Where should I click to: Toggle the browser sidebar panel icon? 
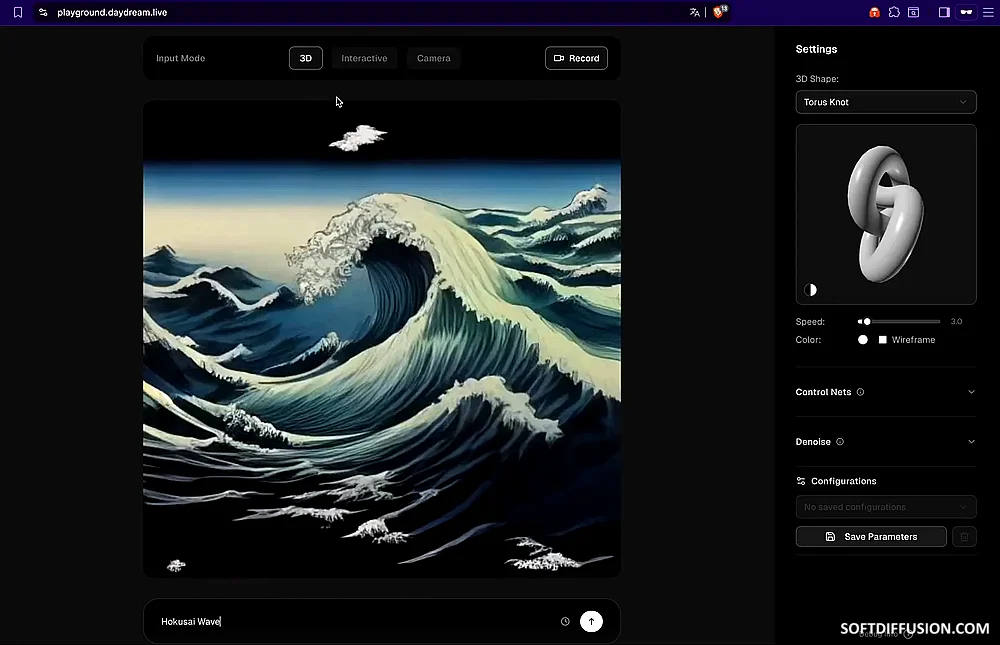(x=945, y=12)
